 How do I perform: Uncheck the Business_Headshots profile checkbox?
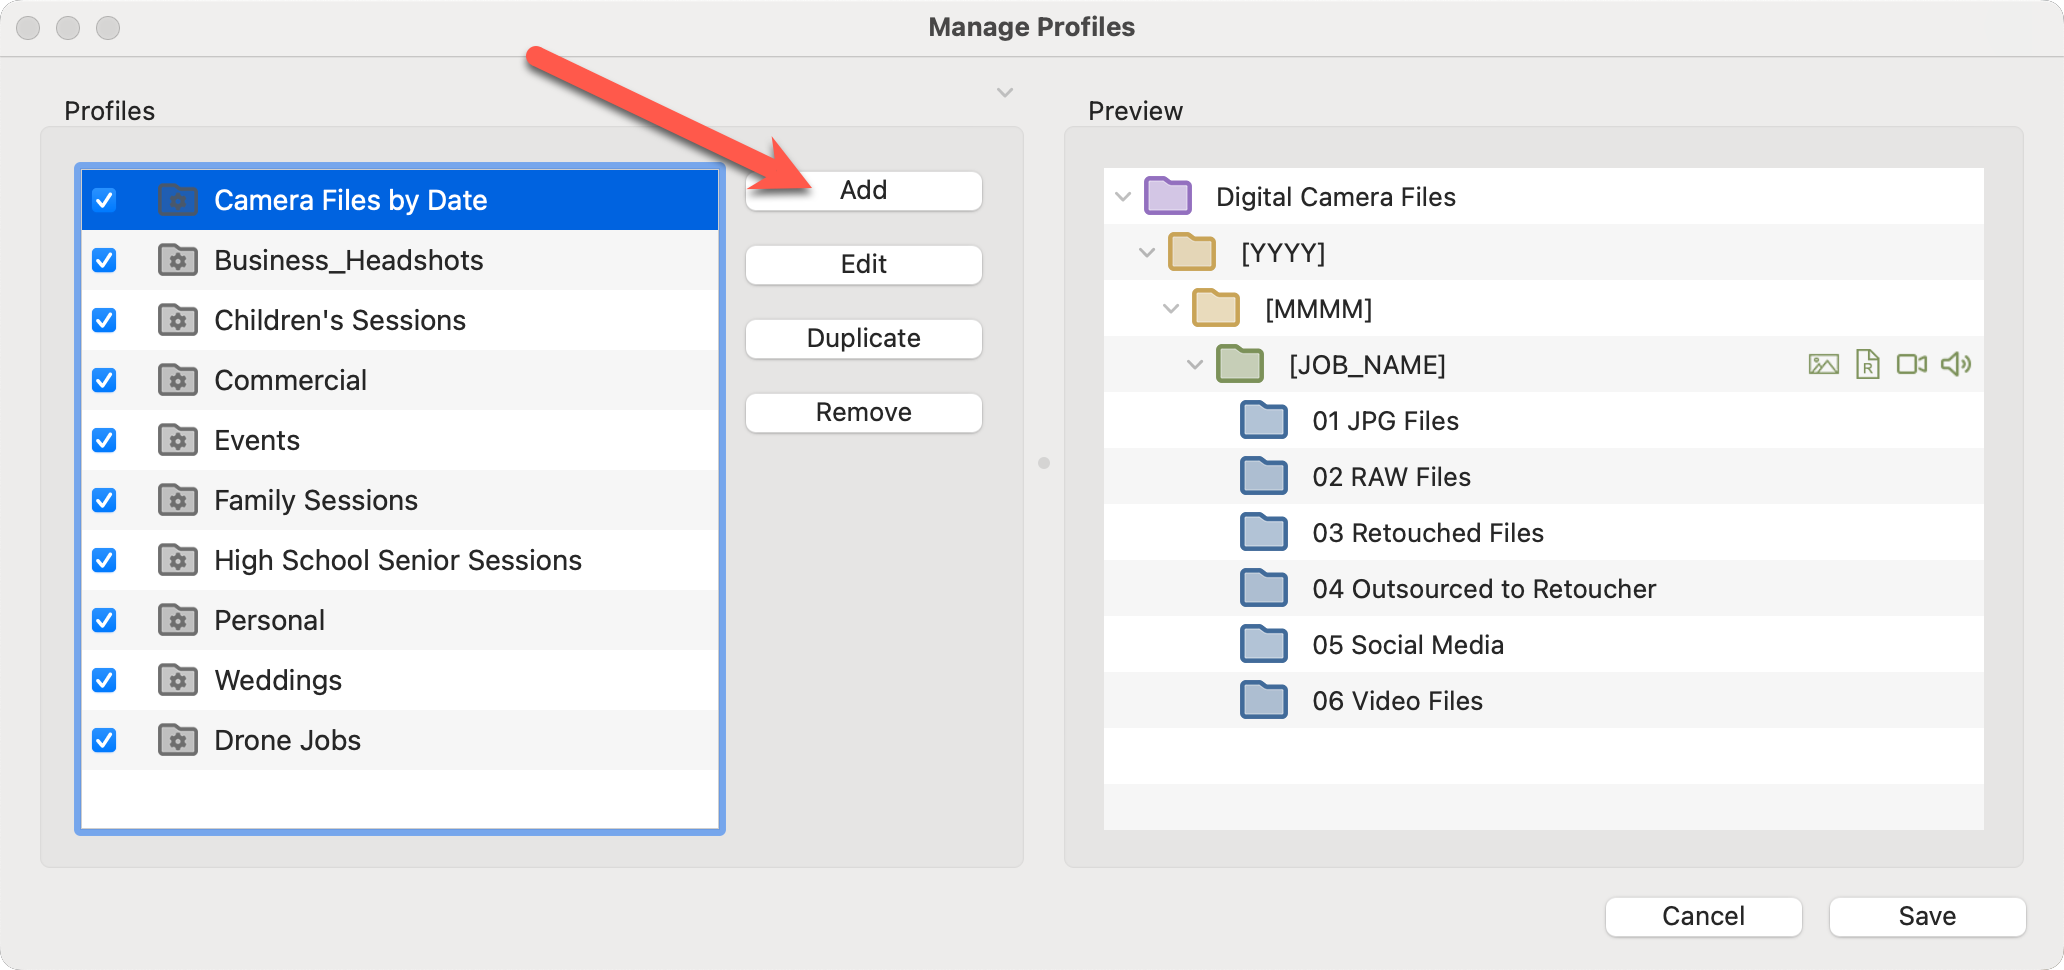[104, 260]
